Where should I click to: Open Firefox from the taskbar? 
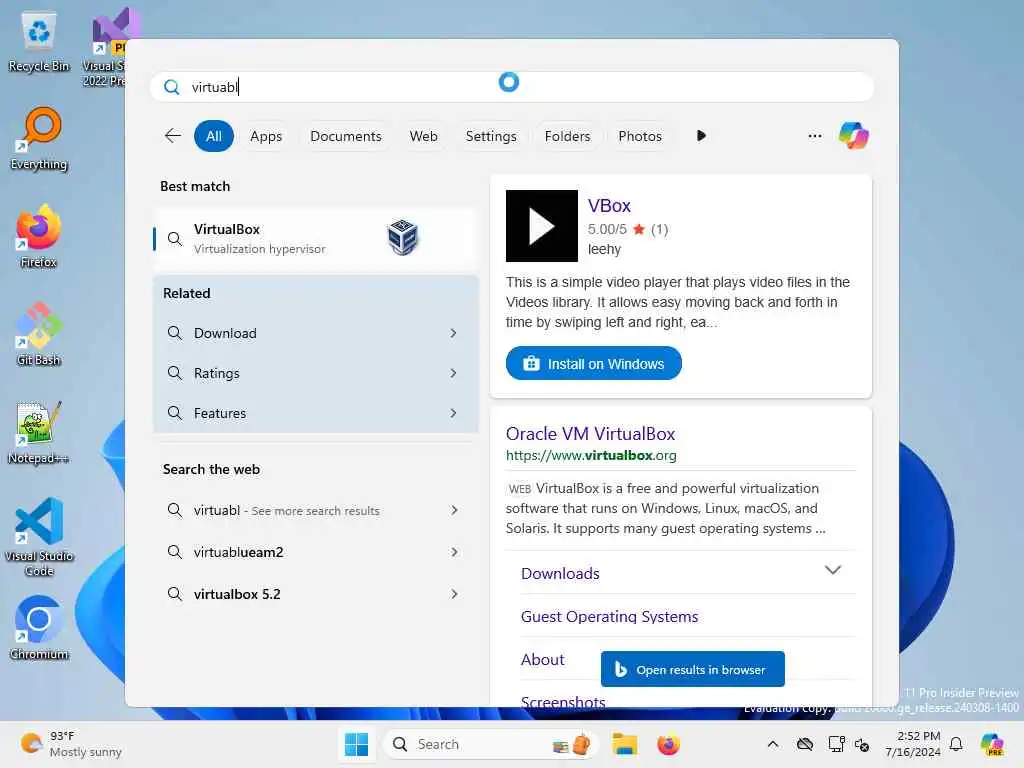pos(668,744)
